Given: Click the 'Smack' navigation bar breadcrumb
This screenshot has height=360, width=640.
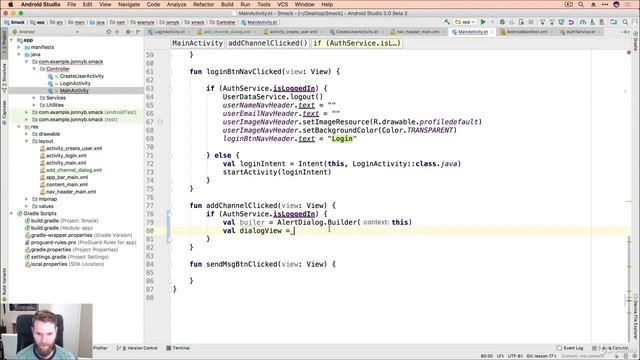Looking at the screenshot, I should (15, 22).
